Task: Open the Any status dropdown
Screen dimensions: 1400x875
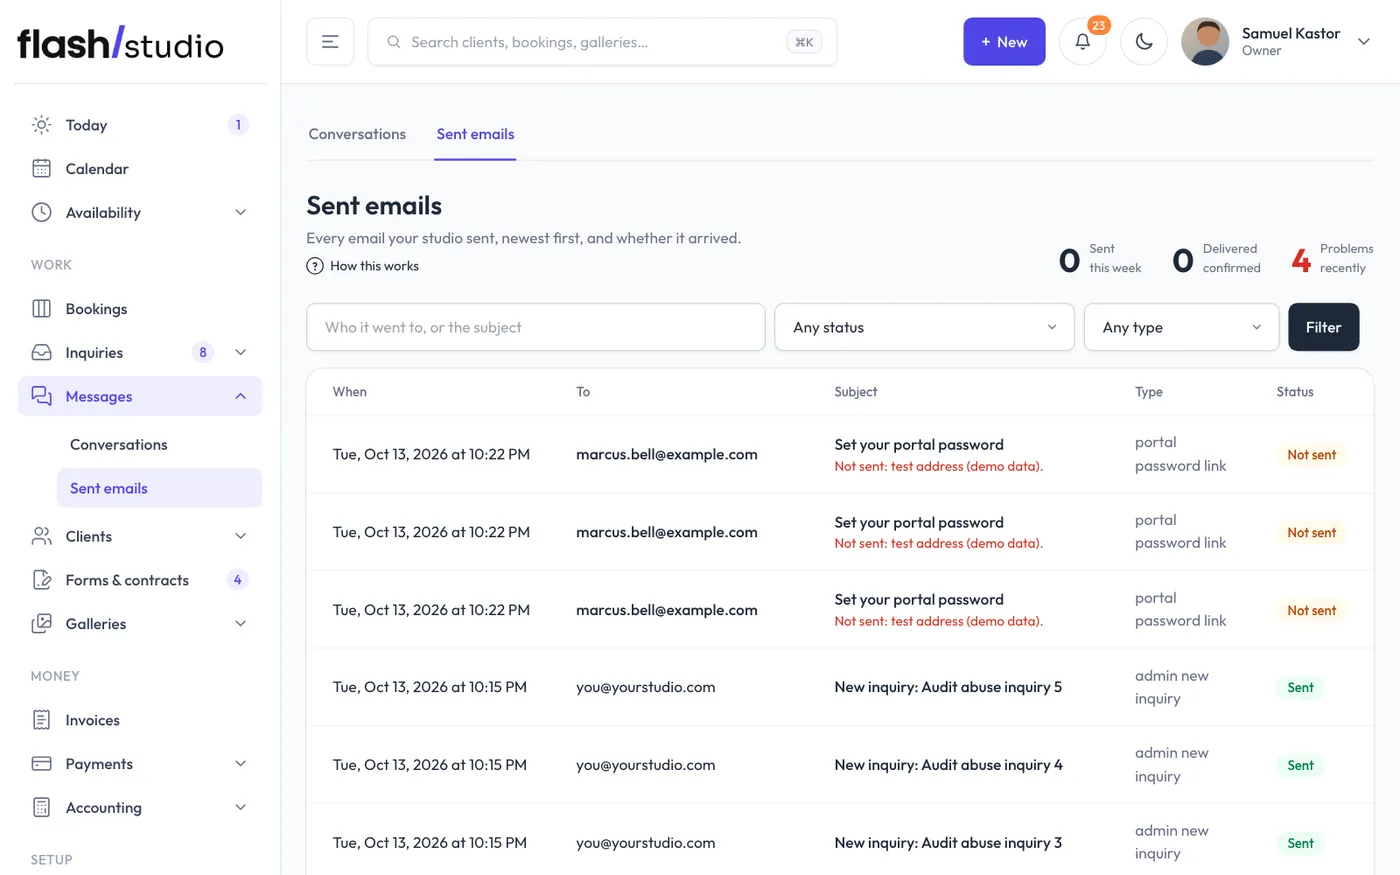Action: [x=925, y=327]
